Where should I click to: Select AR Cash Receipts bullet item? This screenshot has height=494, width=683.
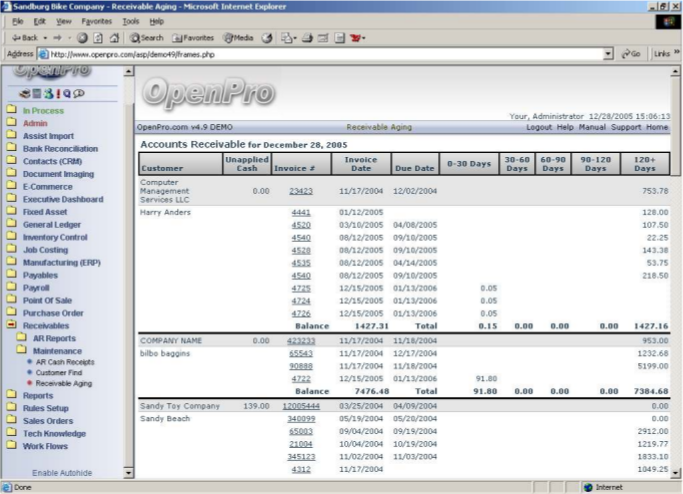64,362
